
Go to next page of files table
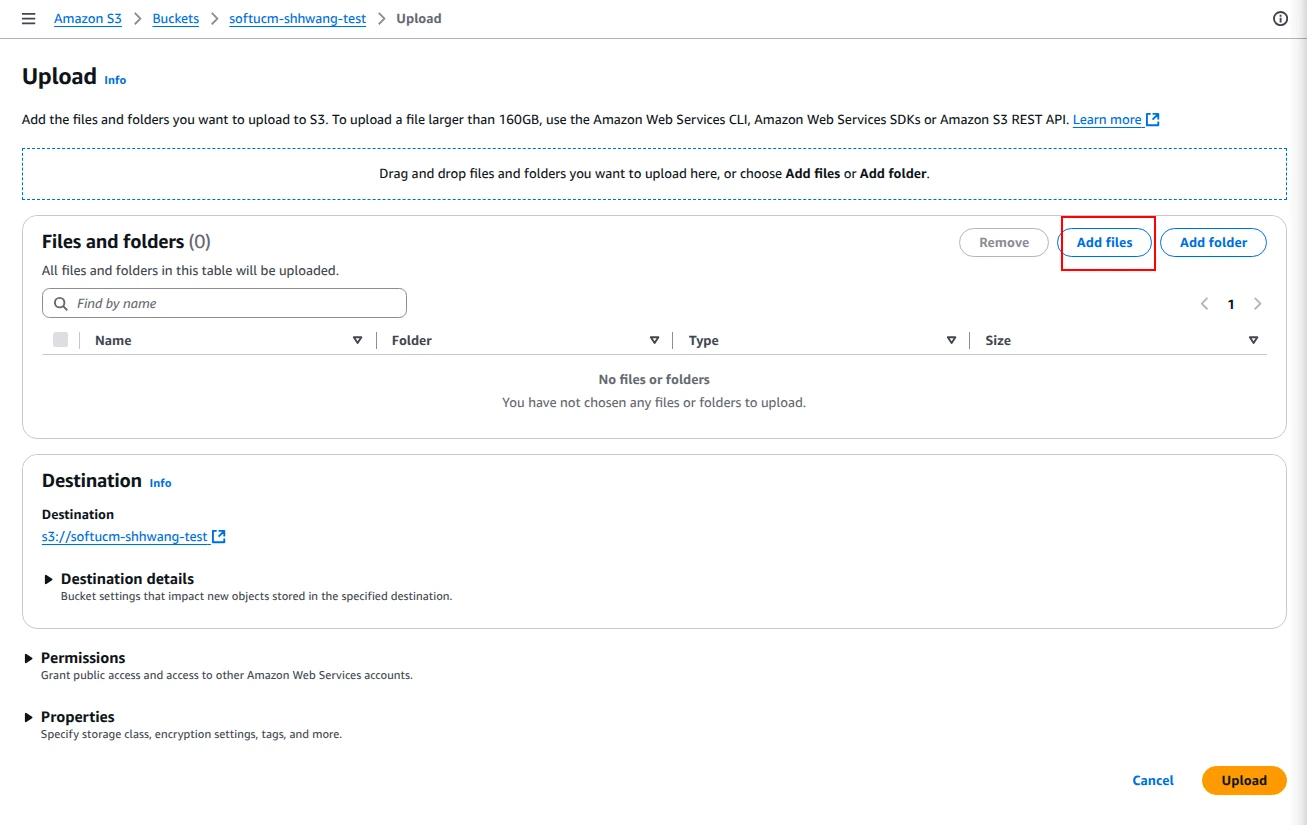point(1257,304)
